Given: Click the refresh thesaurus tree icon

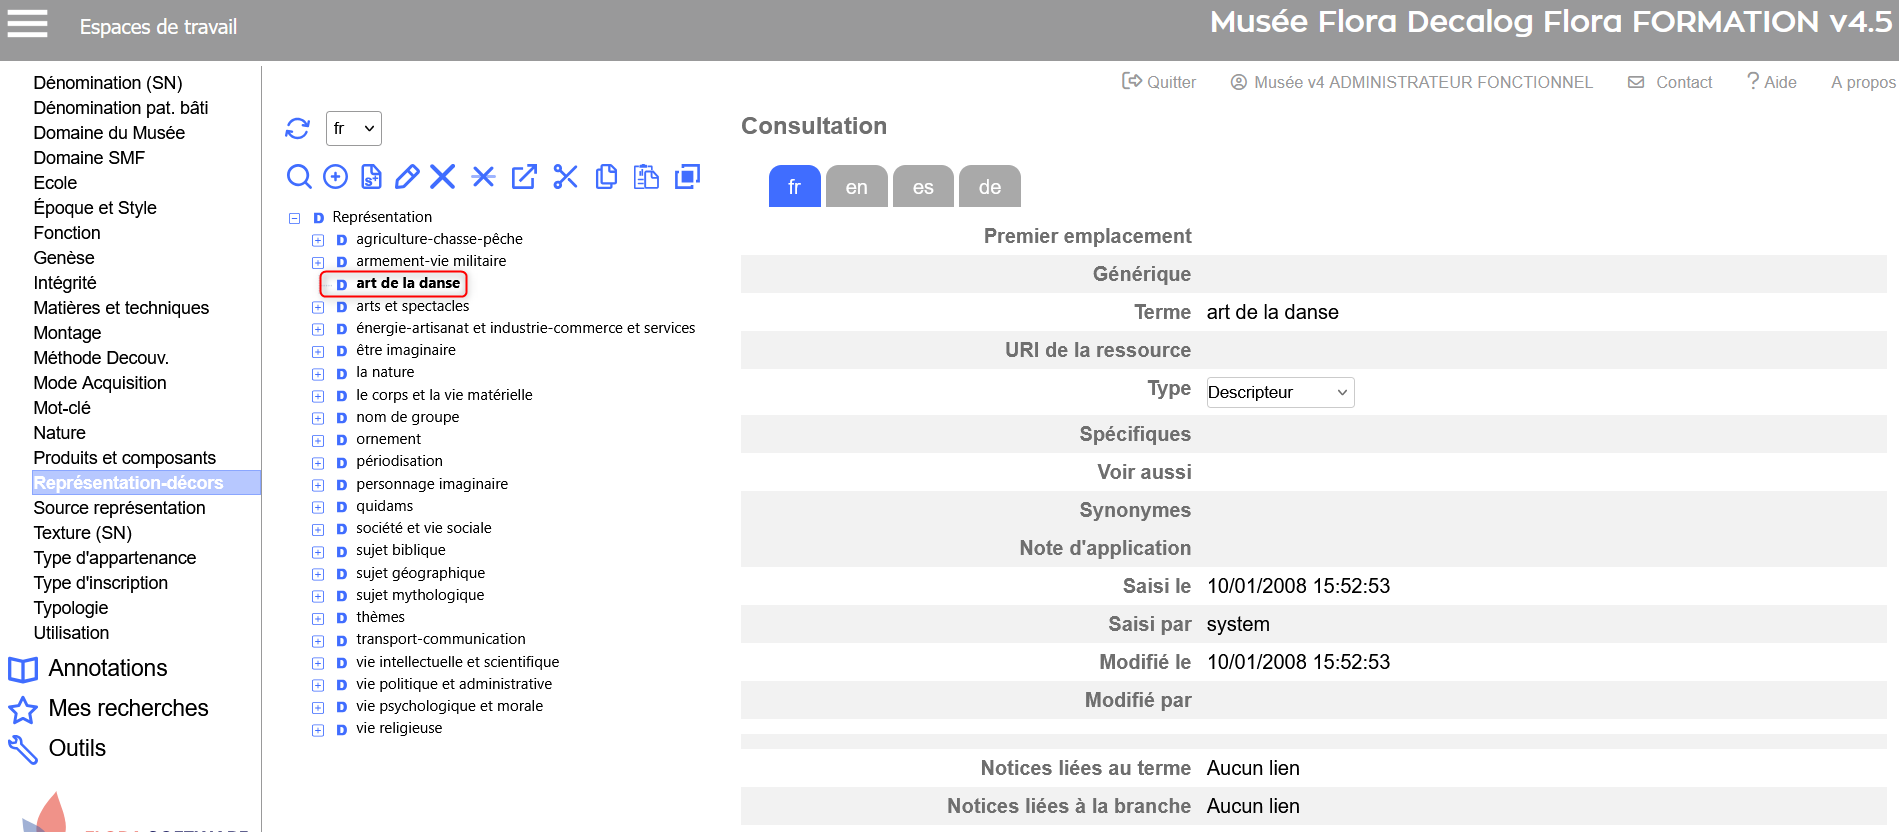Looking at the screenshot, I should point(297,128).
